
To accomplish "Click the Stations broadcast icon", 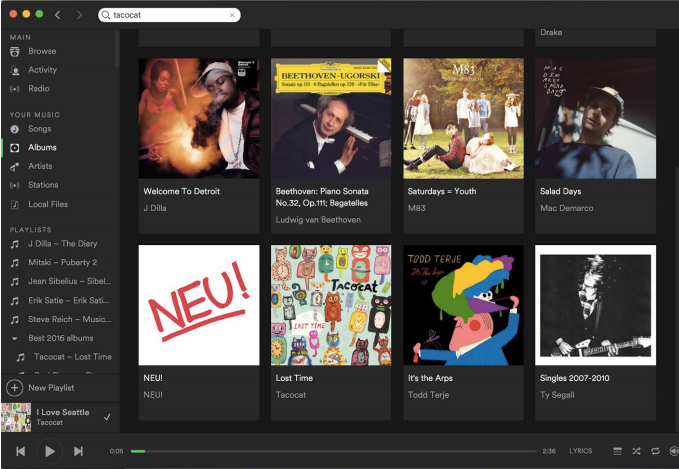I will click(15, 185).
